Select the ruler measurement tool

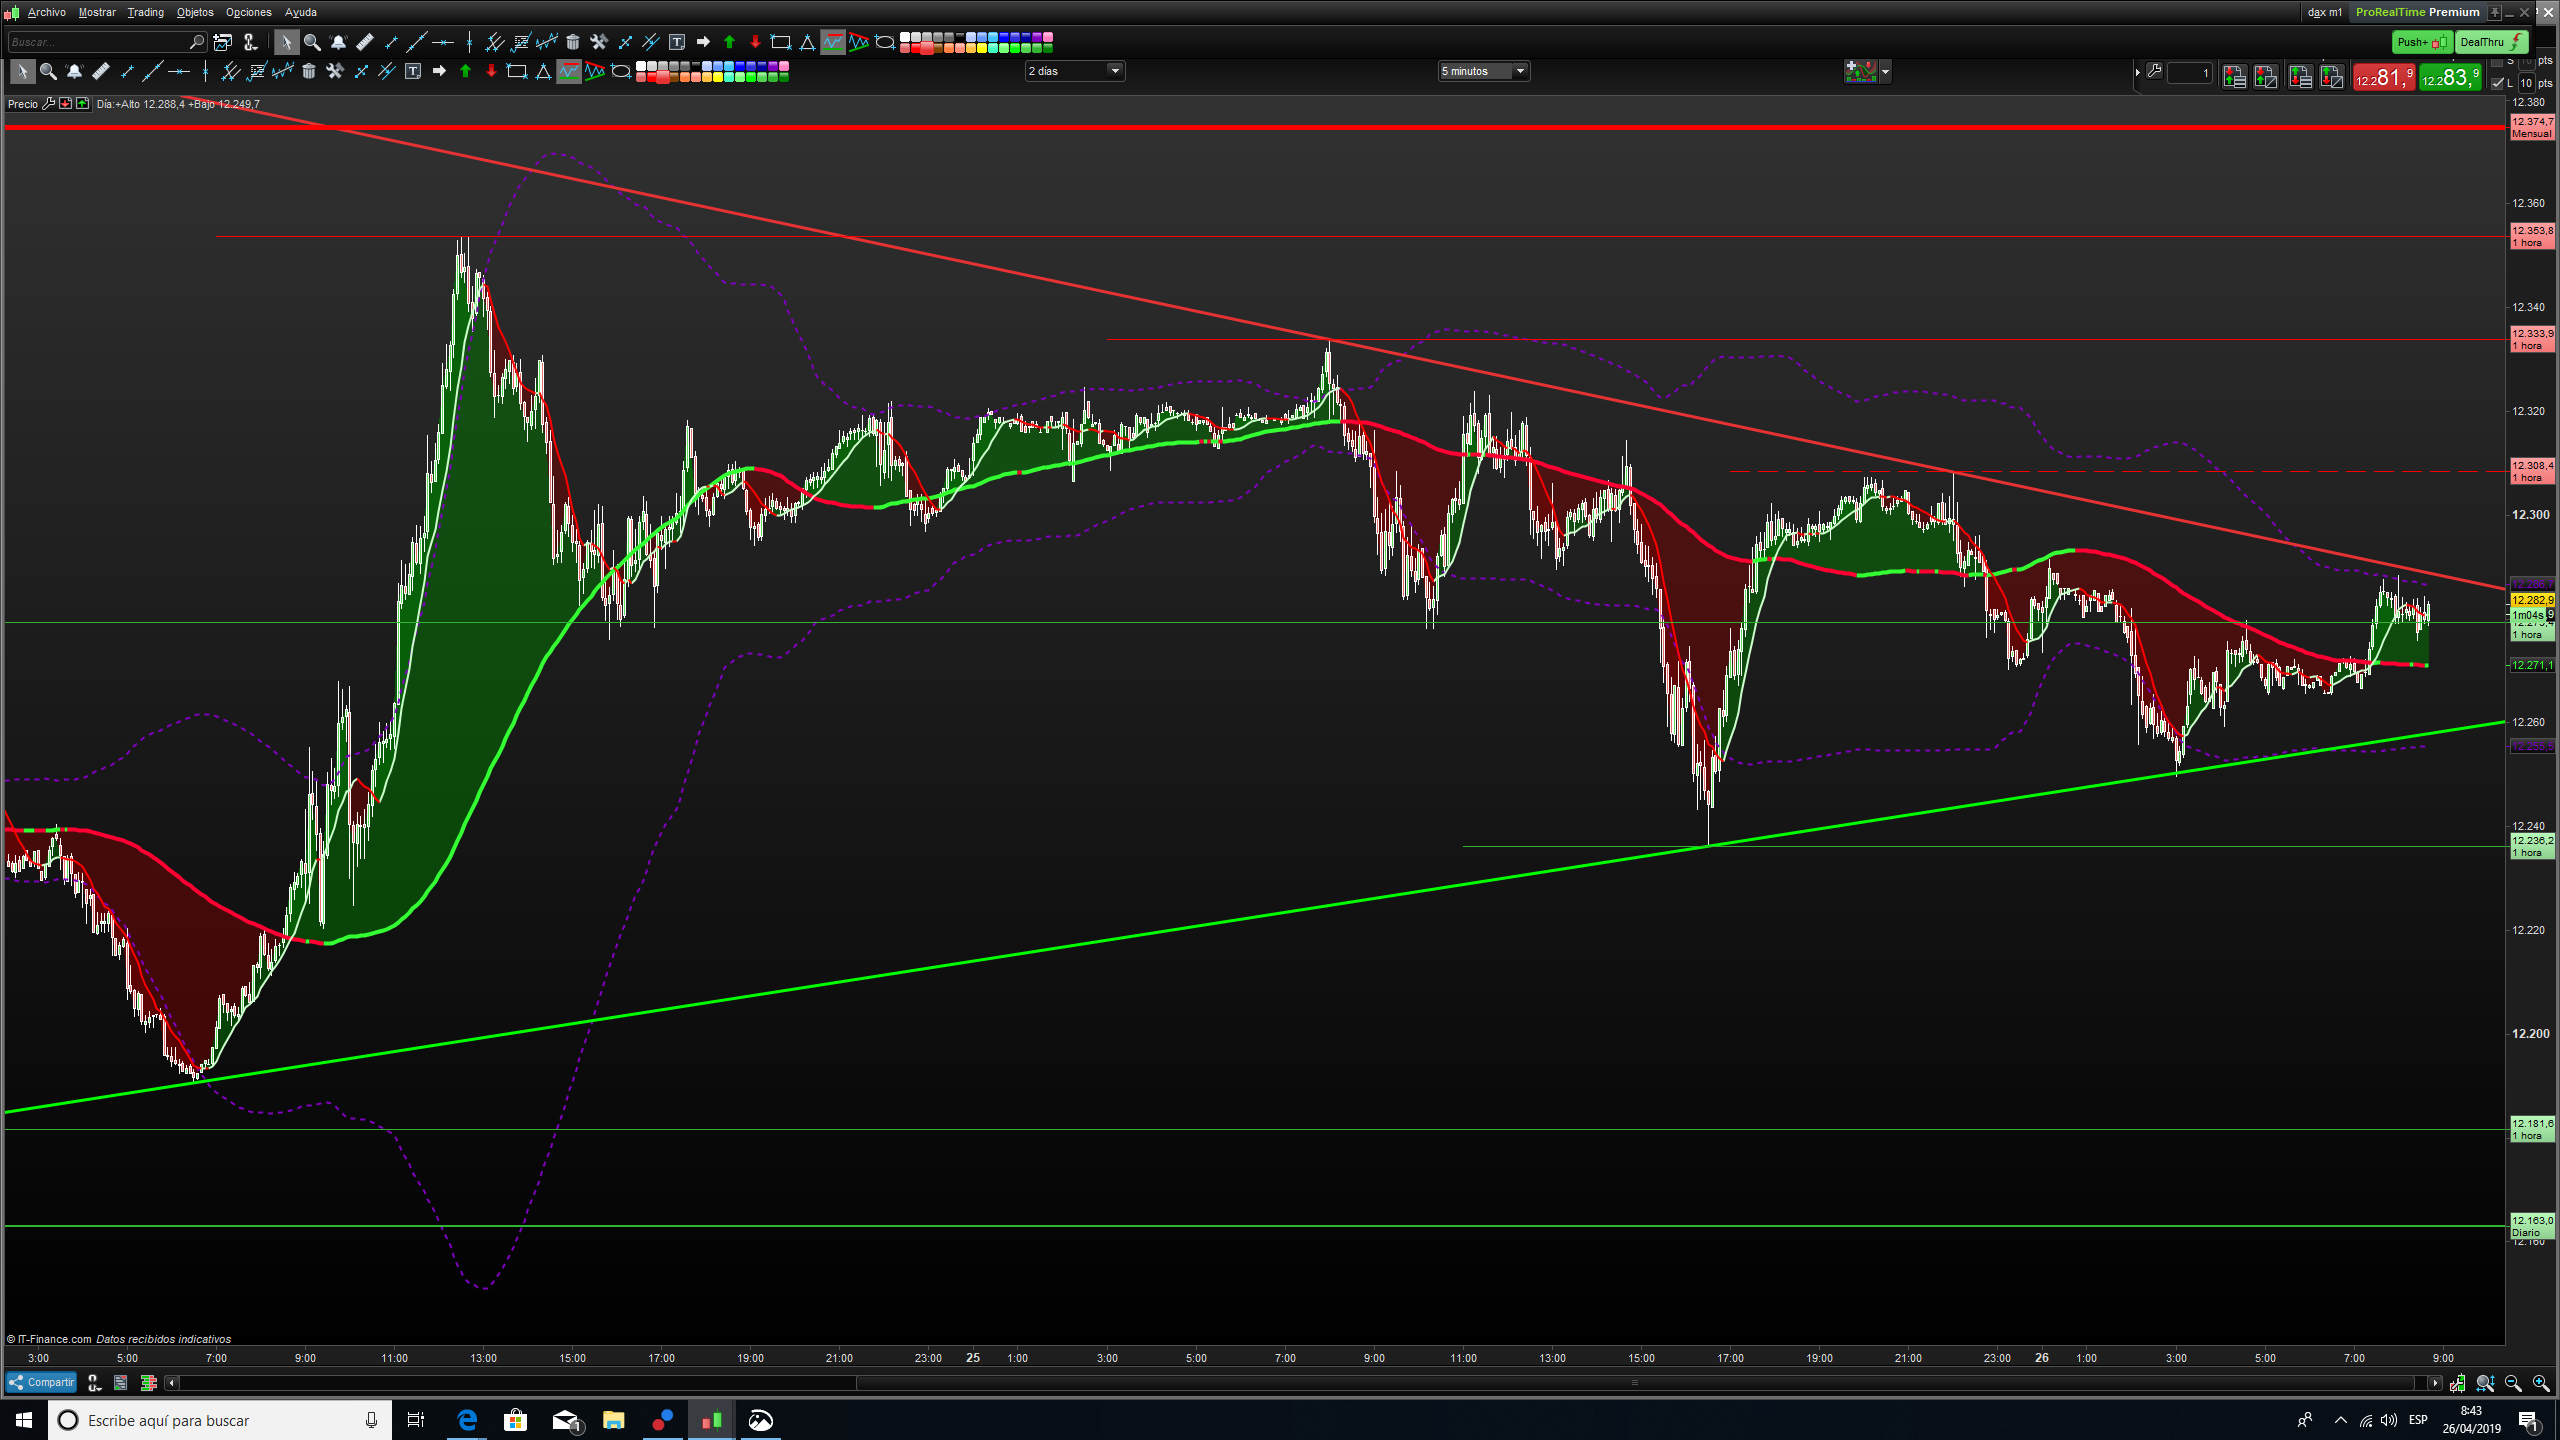pyautogui.click(x=365, y=42)
